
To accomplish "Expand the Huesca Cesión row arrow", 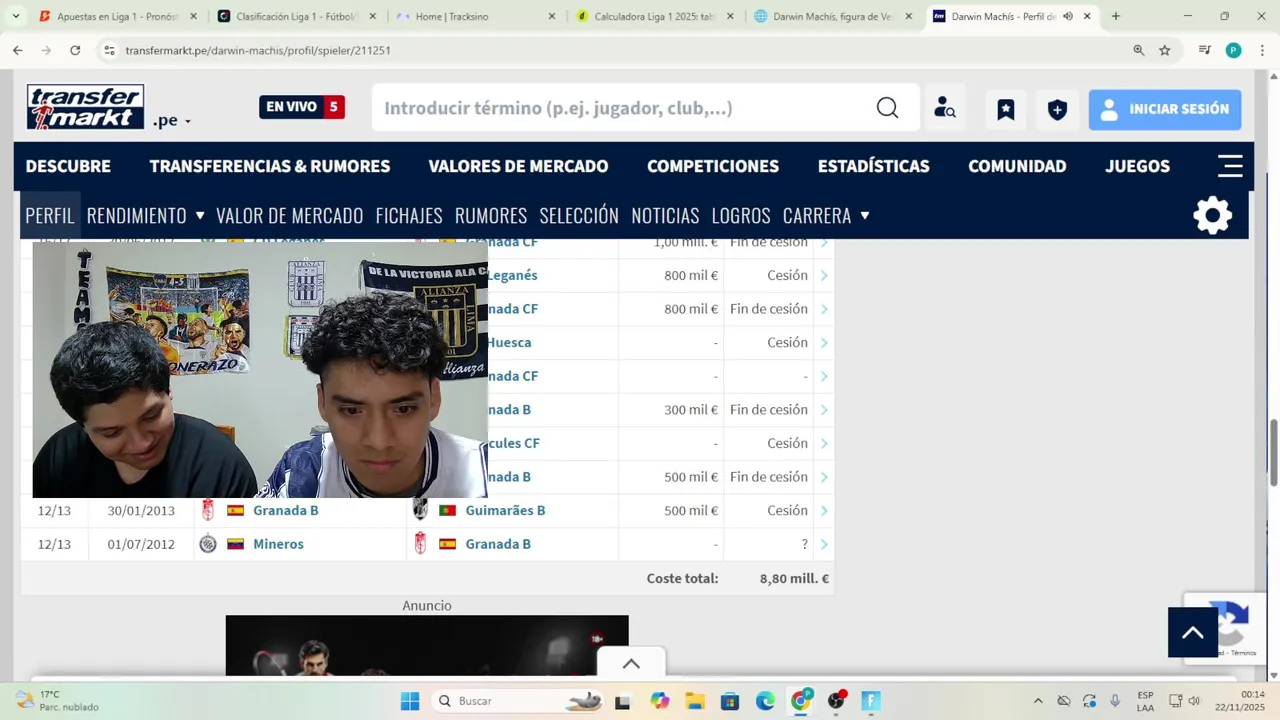I will coord(824,343).
